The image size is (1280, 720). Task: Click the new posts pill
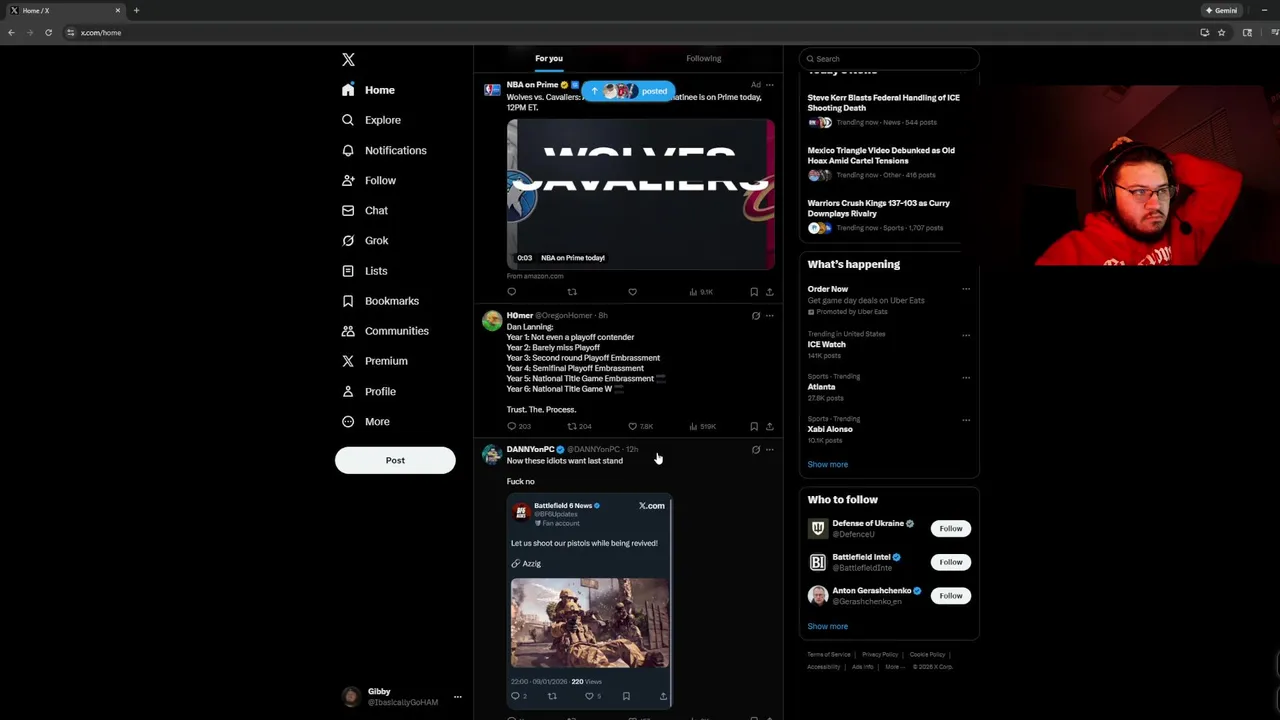click(x=628, y=91)
